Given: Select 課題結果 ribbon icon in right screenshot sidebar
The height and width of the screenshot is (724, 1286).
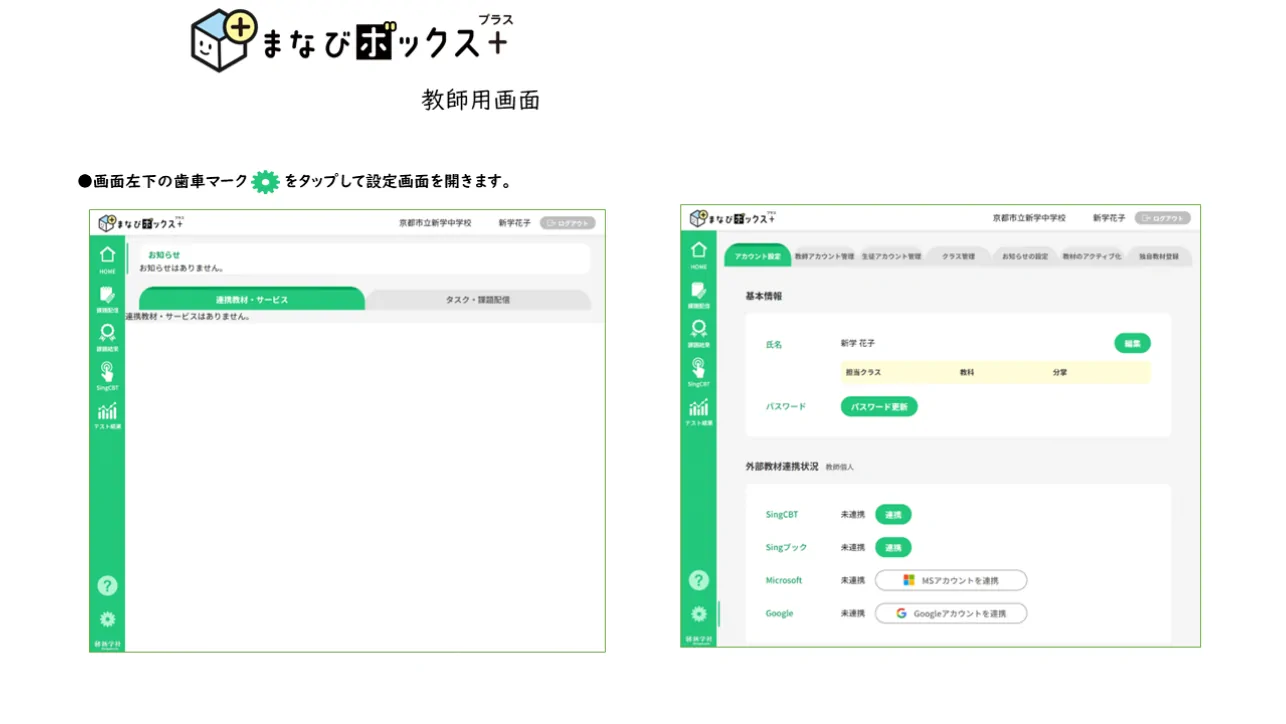Looking at the screenshot, I should tap(698, 331).
